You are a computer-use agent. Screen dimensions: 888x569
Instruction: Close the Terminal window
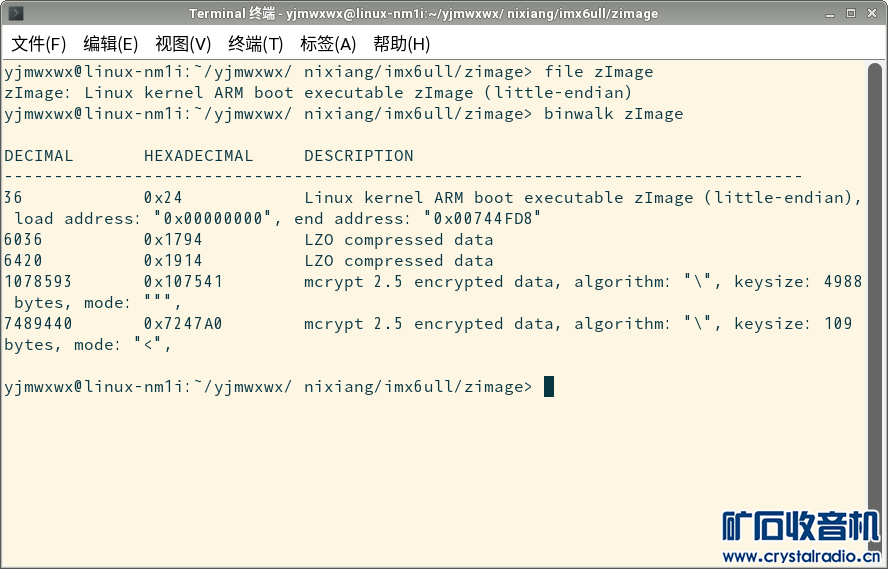tap(873, 13)
